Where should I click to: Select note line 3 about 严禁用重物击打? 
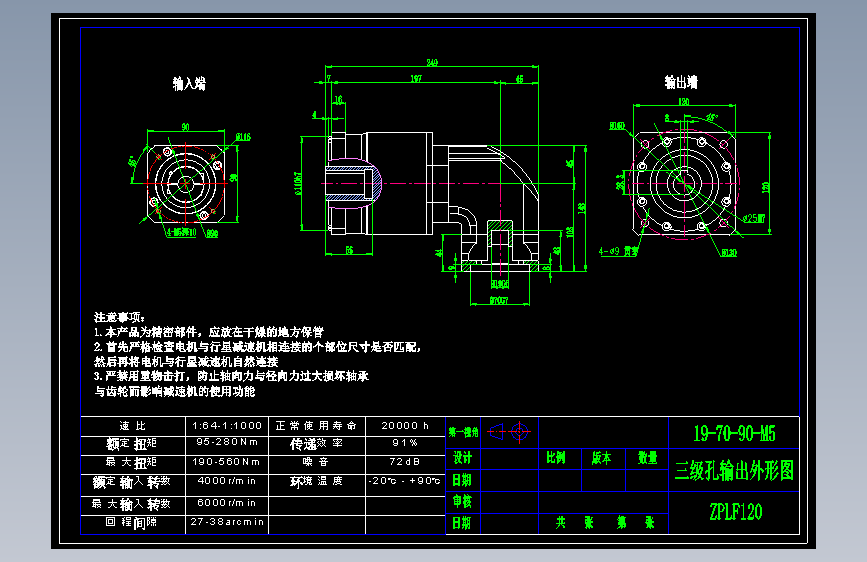(x=231, y=376)
